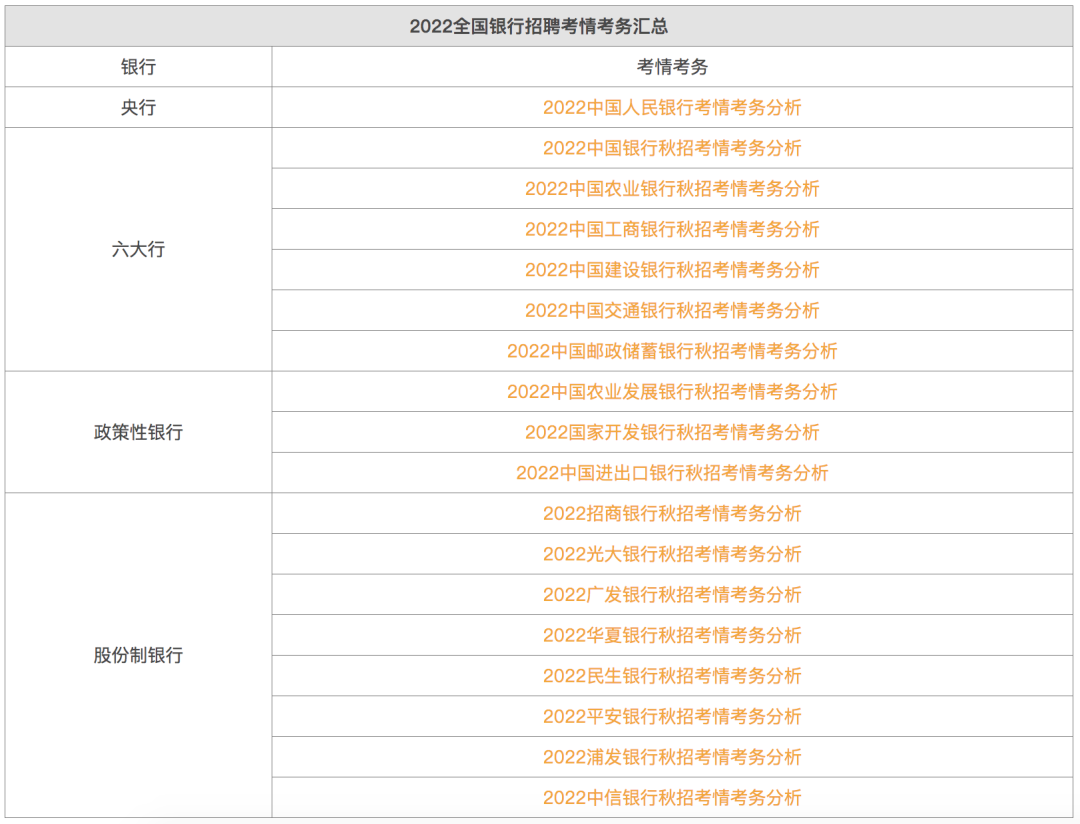Open 2022中国银行秋招考情考务分析 link

pyautogui.click(x=672, y=148)
